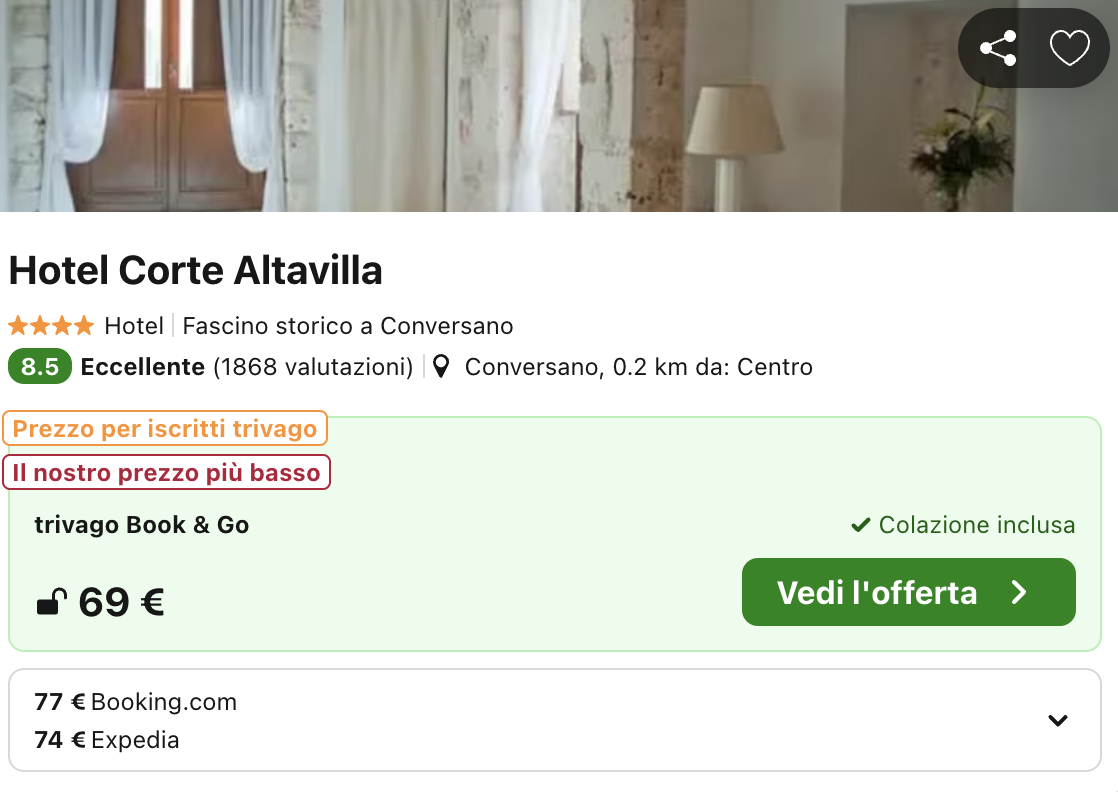Image resolution: width=1118 pixels, height=792 pixels.
Task: Save hotel with the heart icon
Action: (1069, 48)
